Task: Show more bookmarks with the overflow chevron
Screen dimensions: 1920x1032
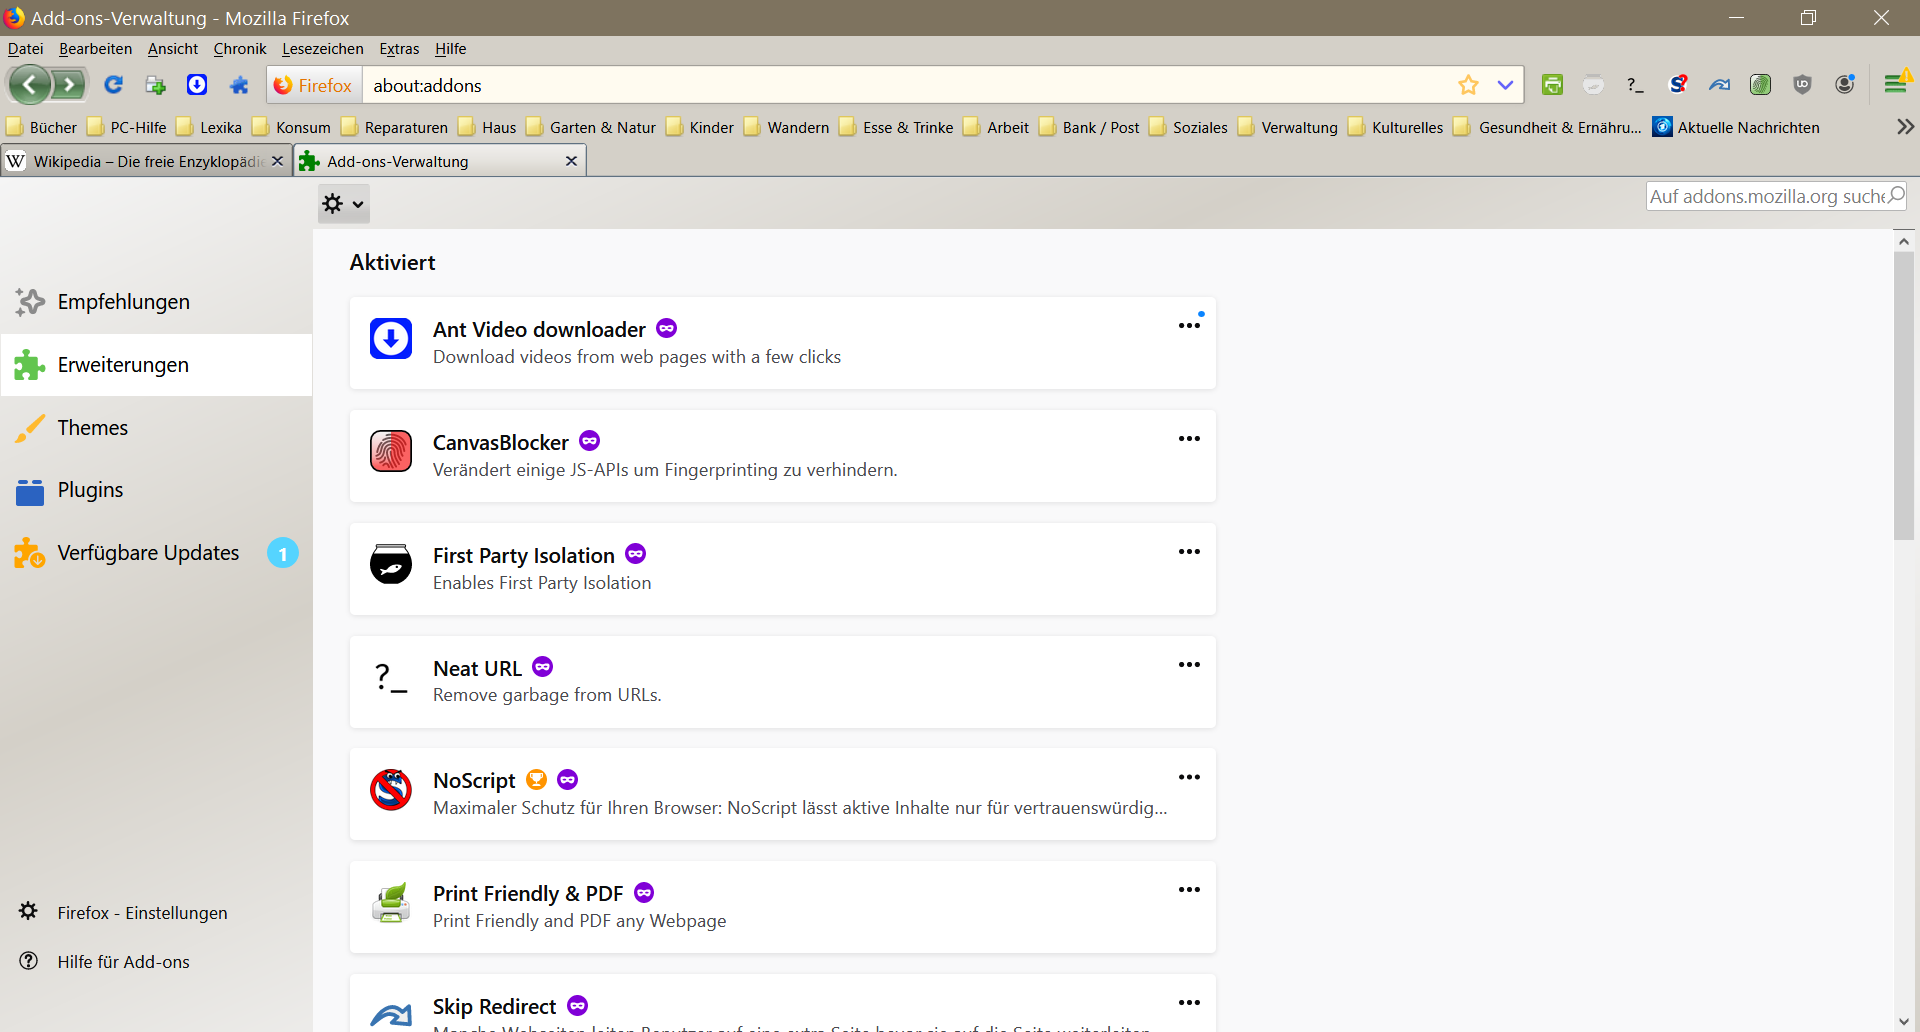Action: click(x=1905, y=127)
